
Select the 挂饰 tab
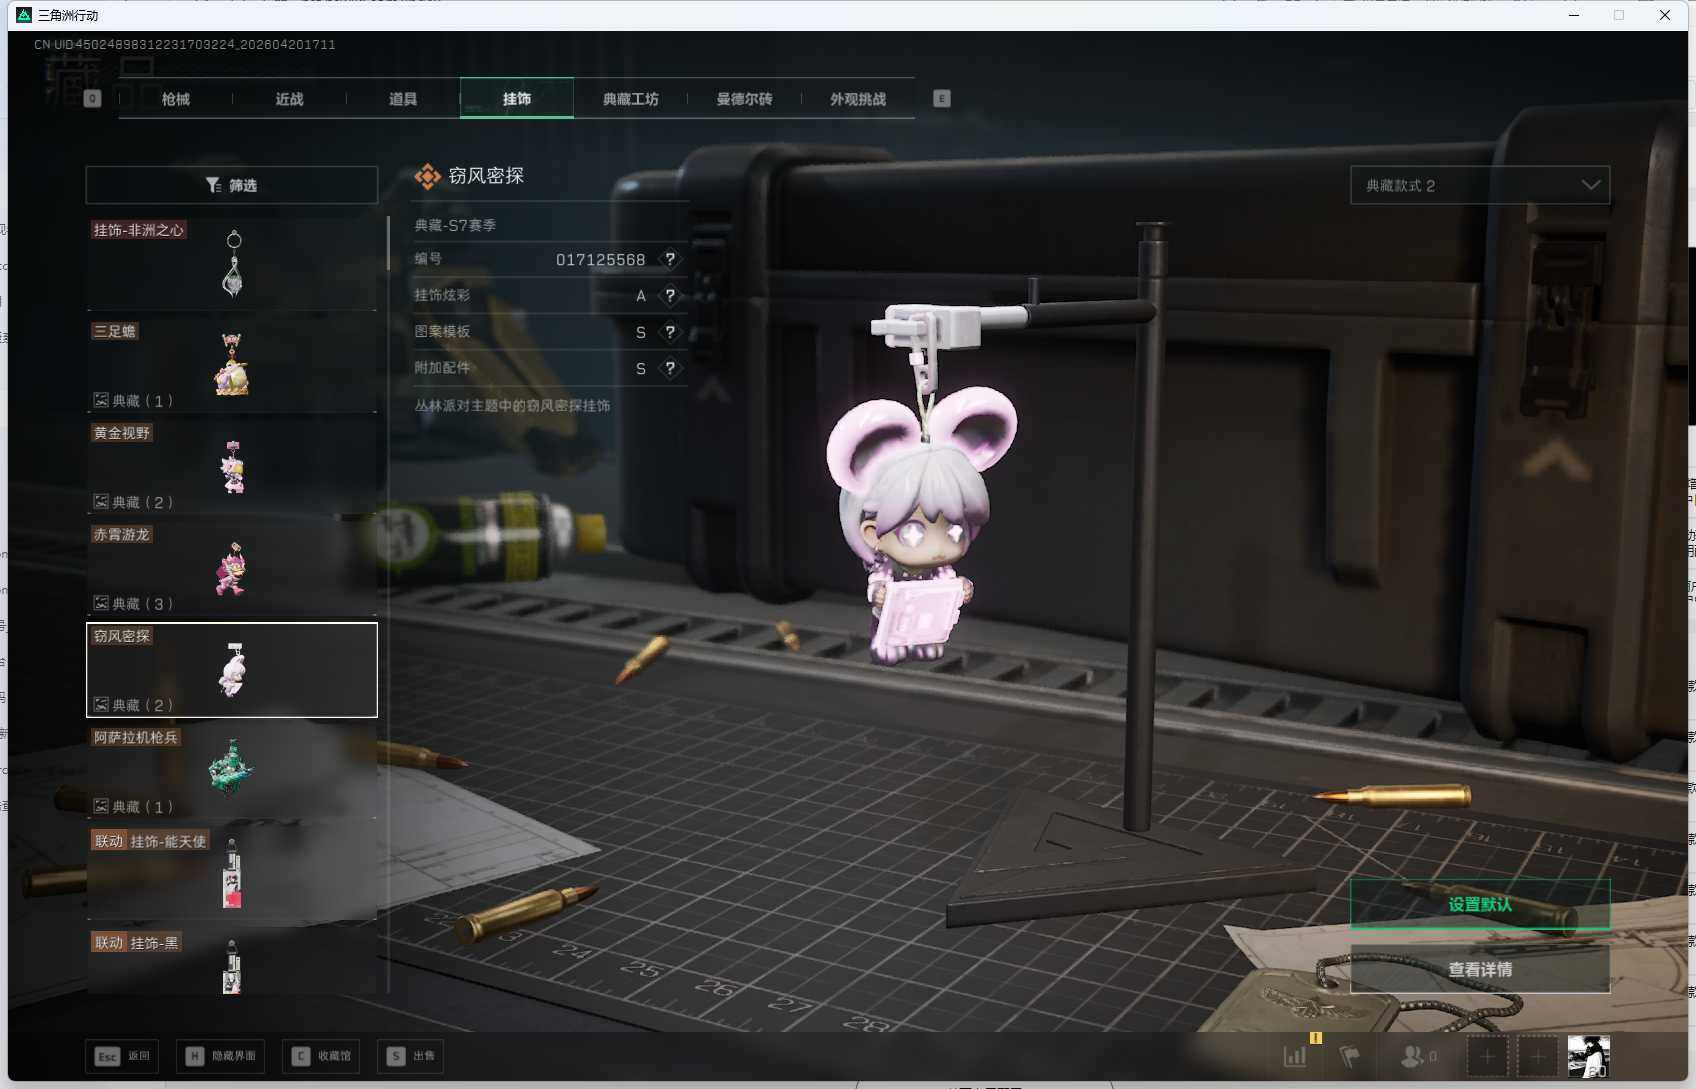[x=517, y=99]
